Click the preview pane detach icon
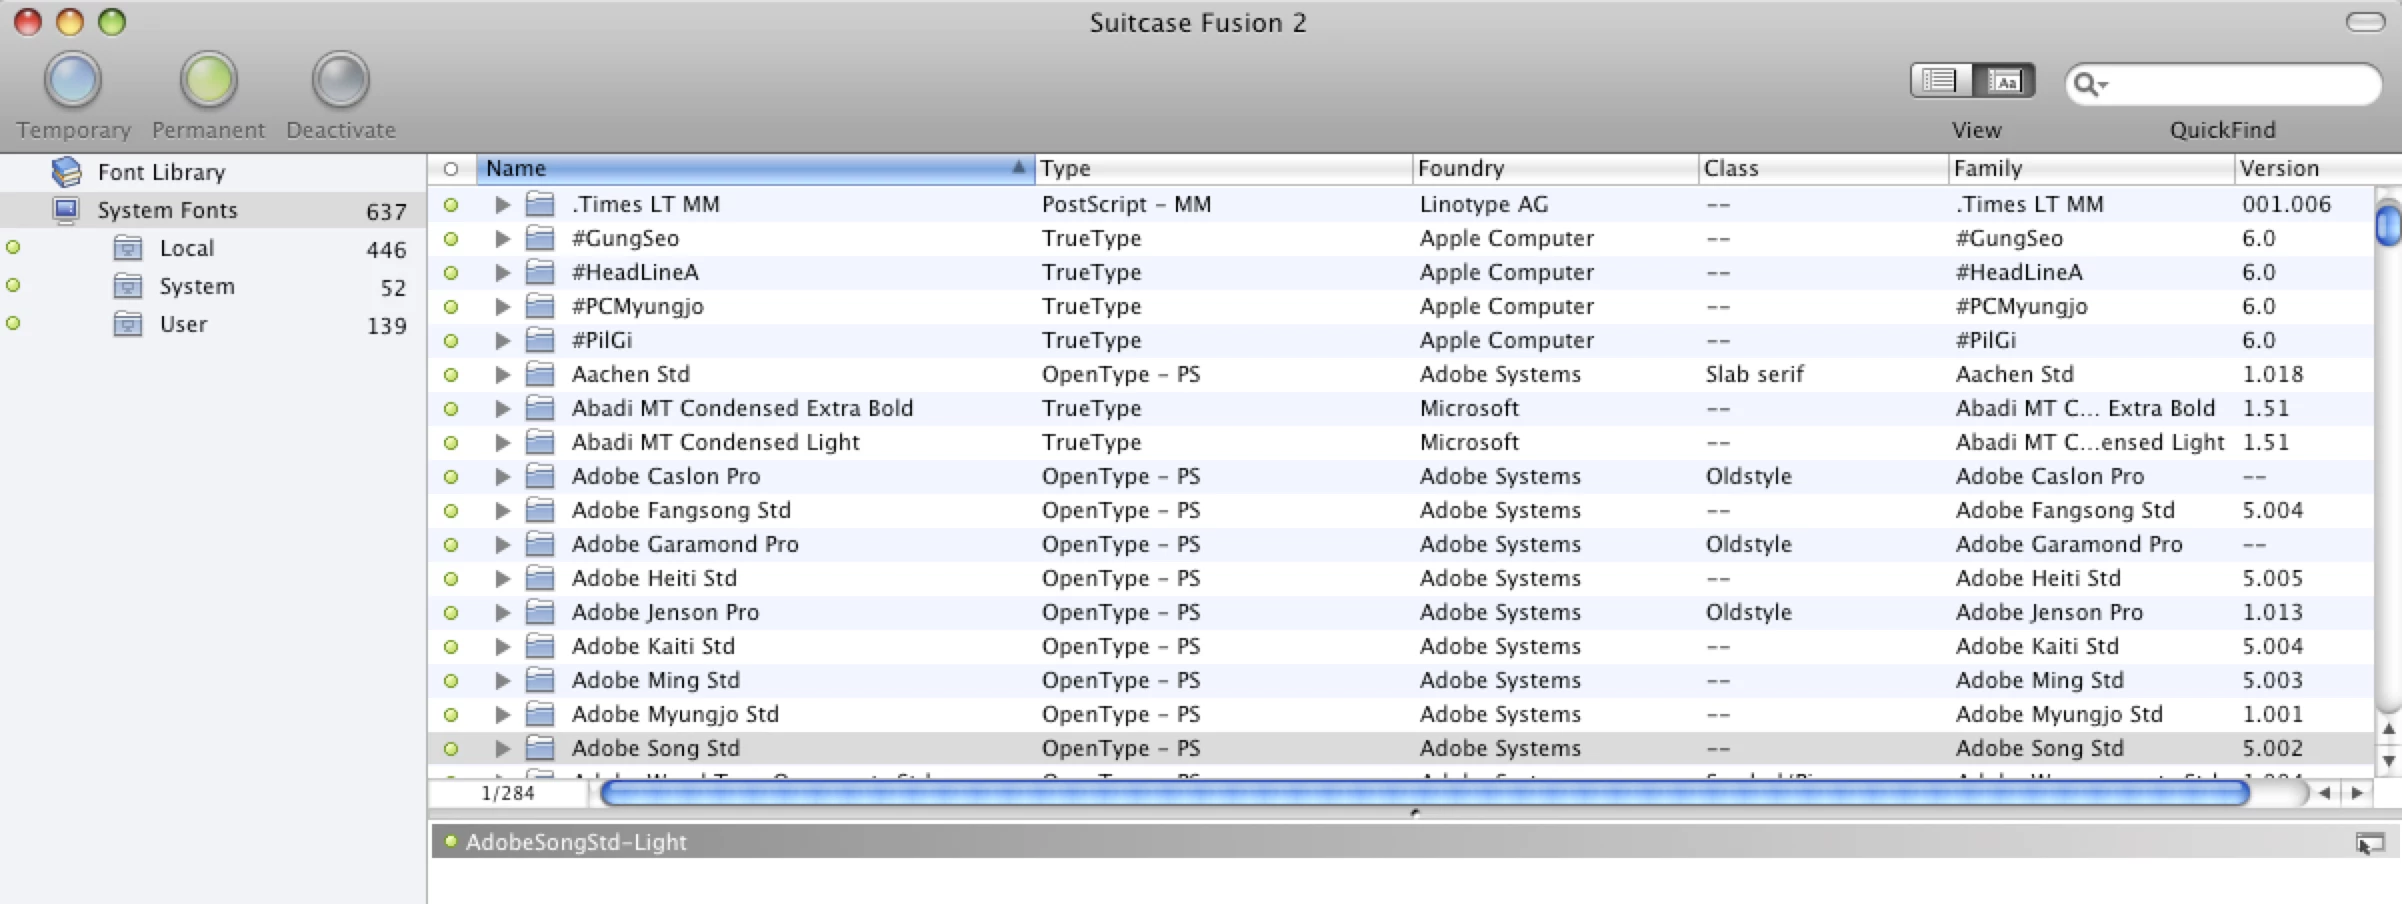 [x=2369, y=843]
